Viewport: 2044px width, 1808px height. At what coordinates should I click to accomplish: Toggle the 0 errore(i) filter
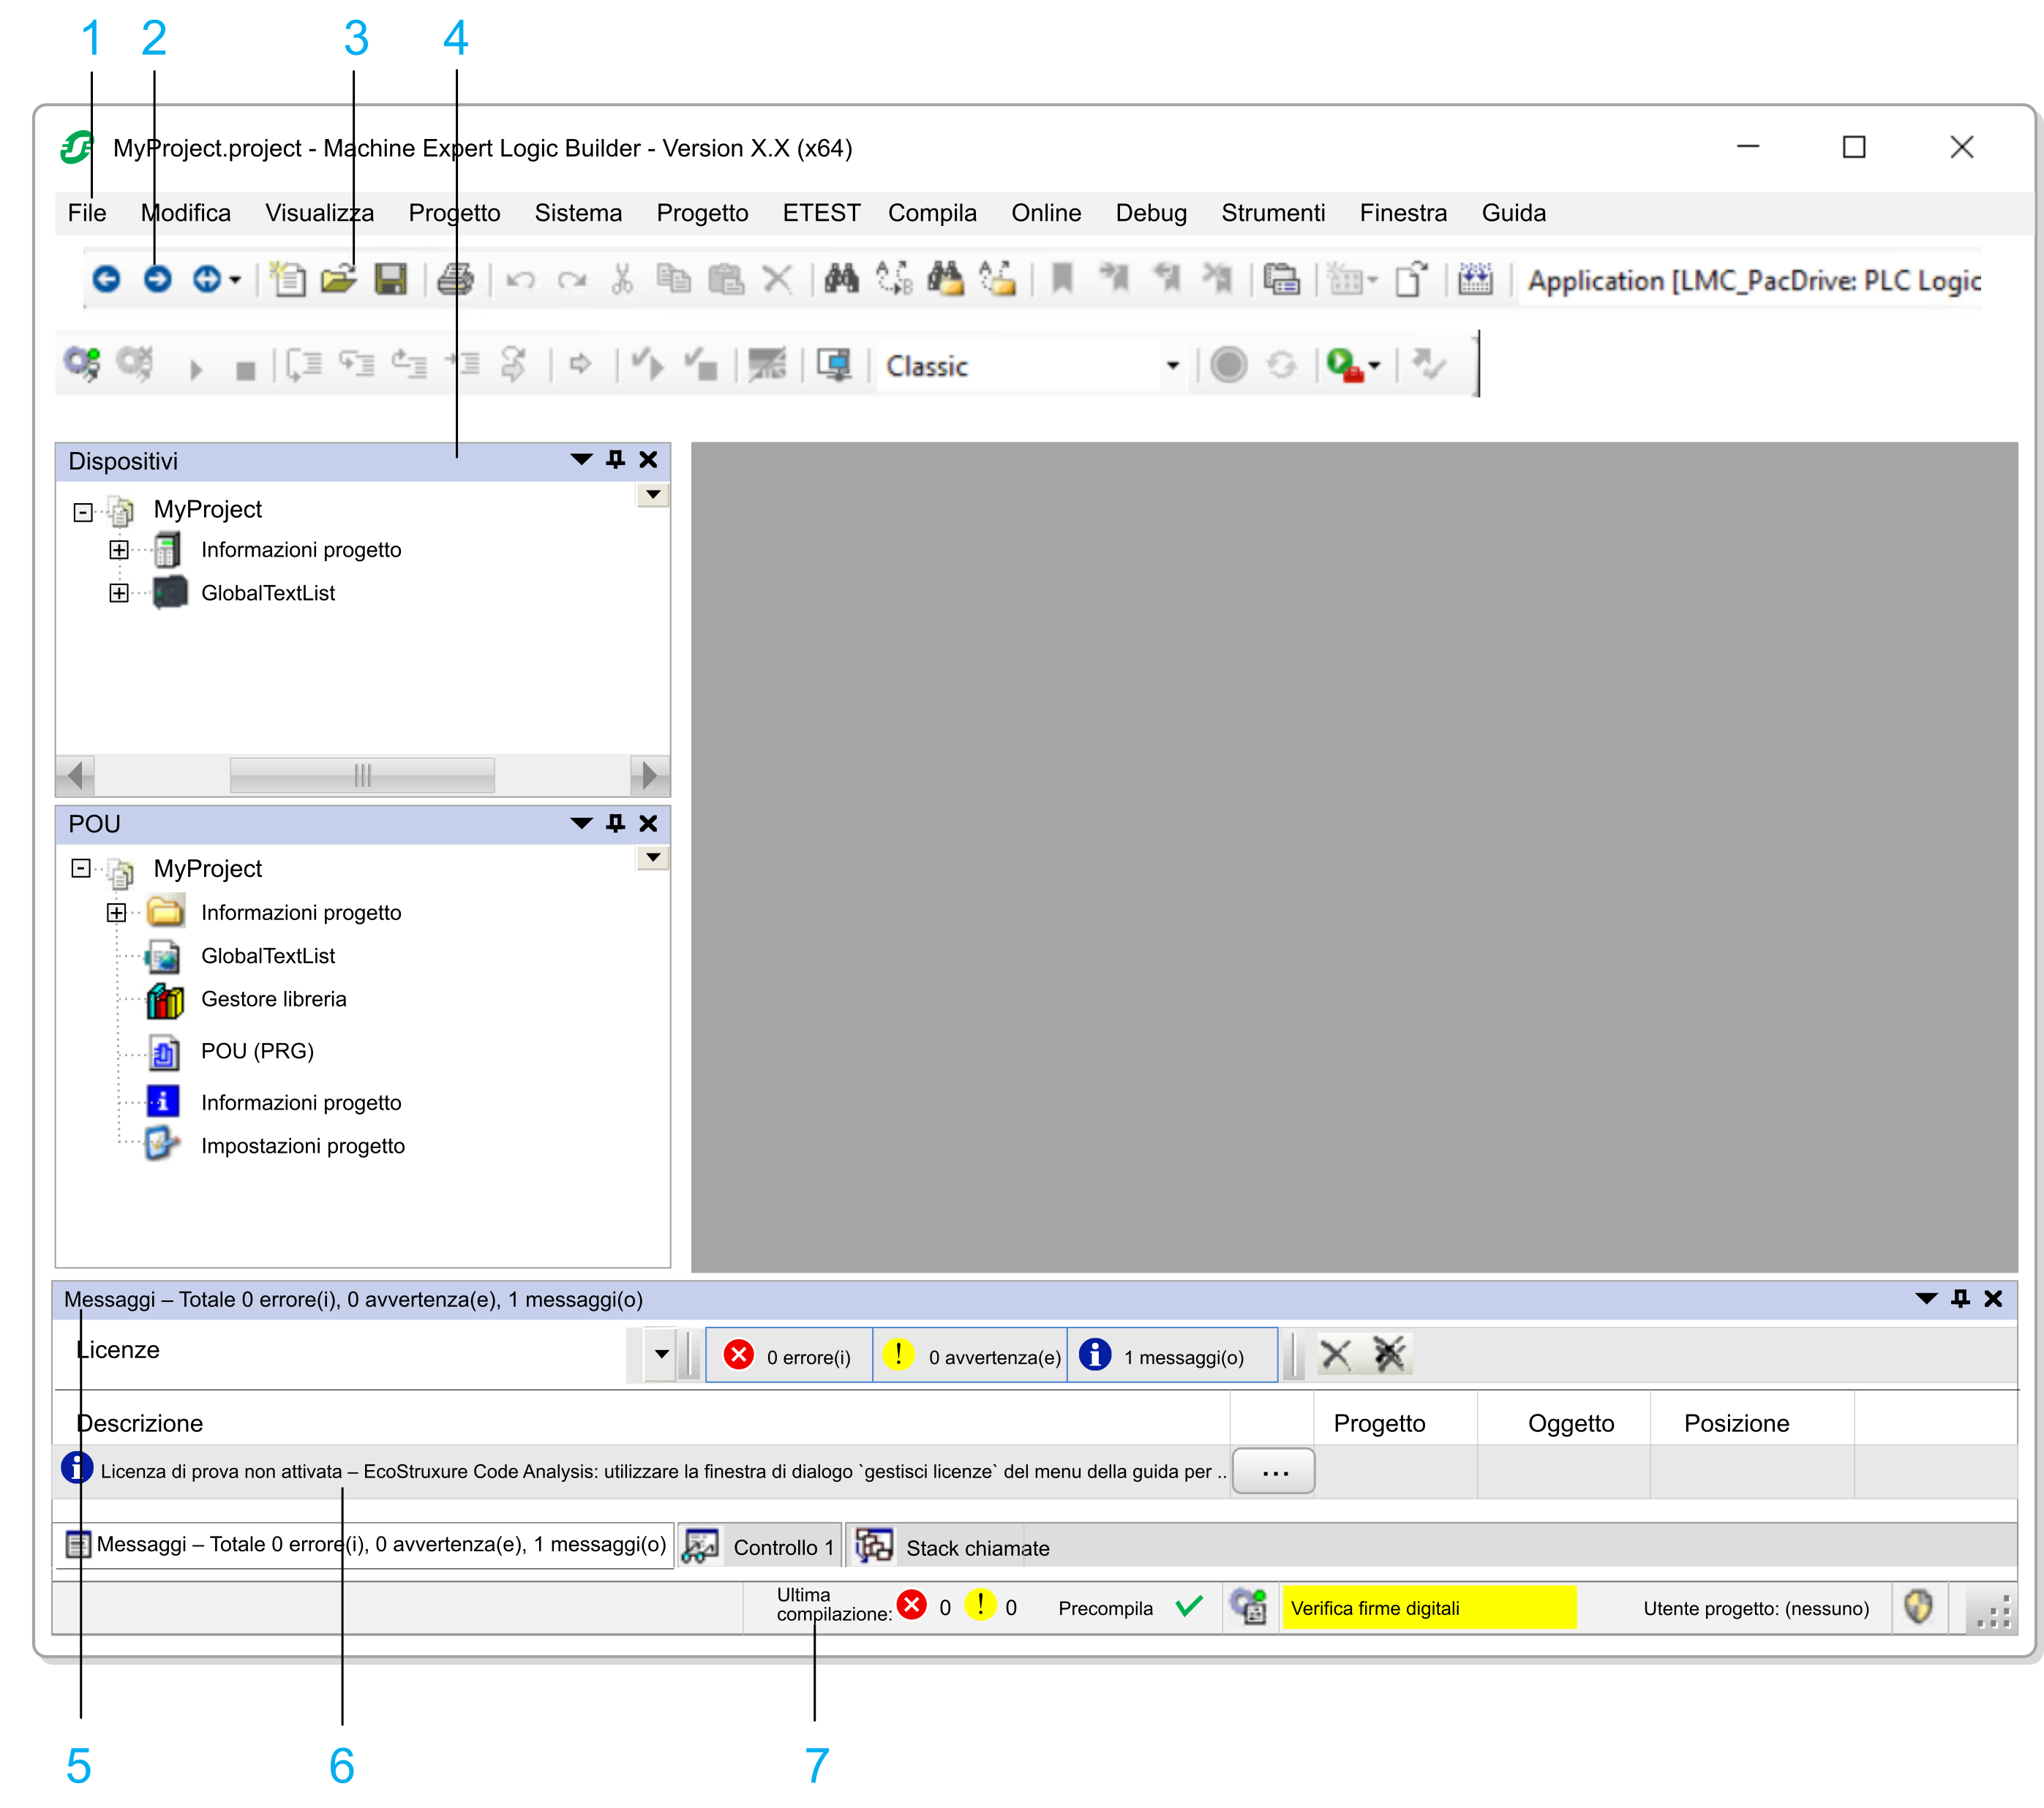[789, 1356]
